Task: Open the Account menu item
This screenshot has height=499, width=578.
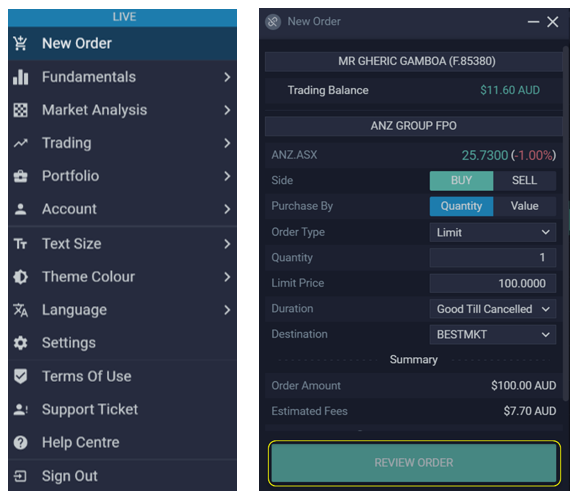Action: coord(122,209)
